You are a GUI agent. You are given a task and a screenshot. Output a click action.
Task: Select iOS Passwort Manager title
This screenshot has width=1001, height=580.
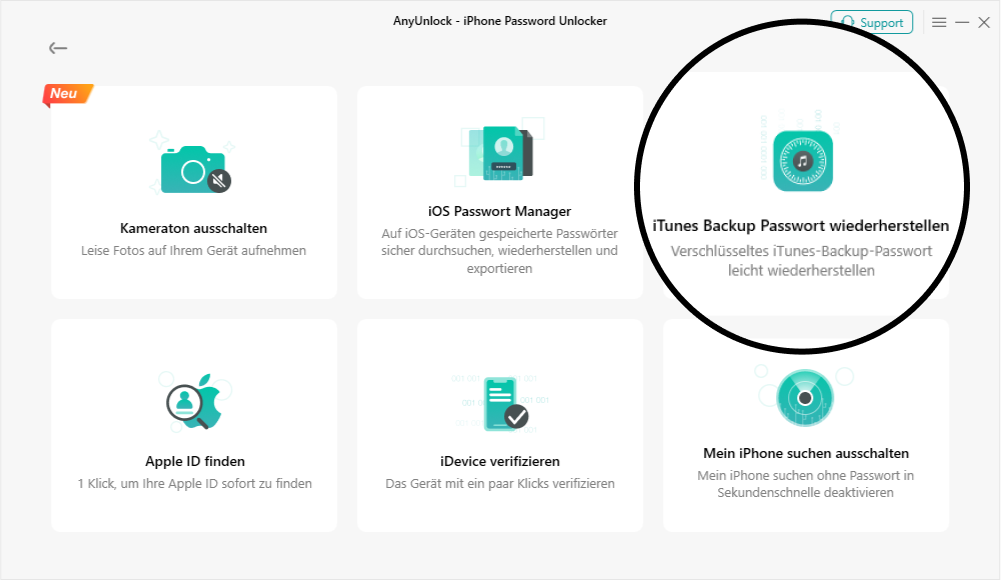[x=499, y=211]
